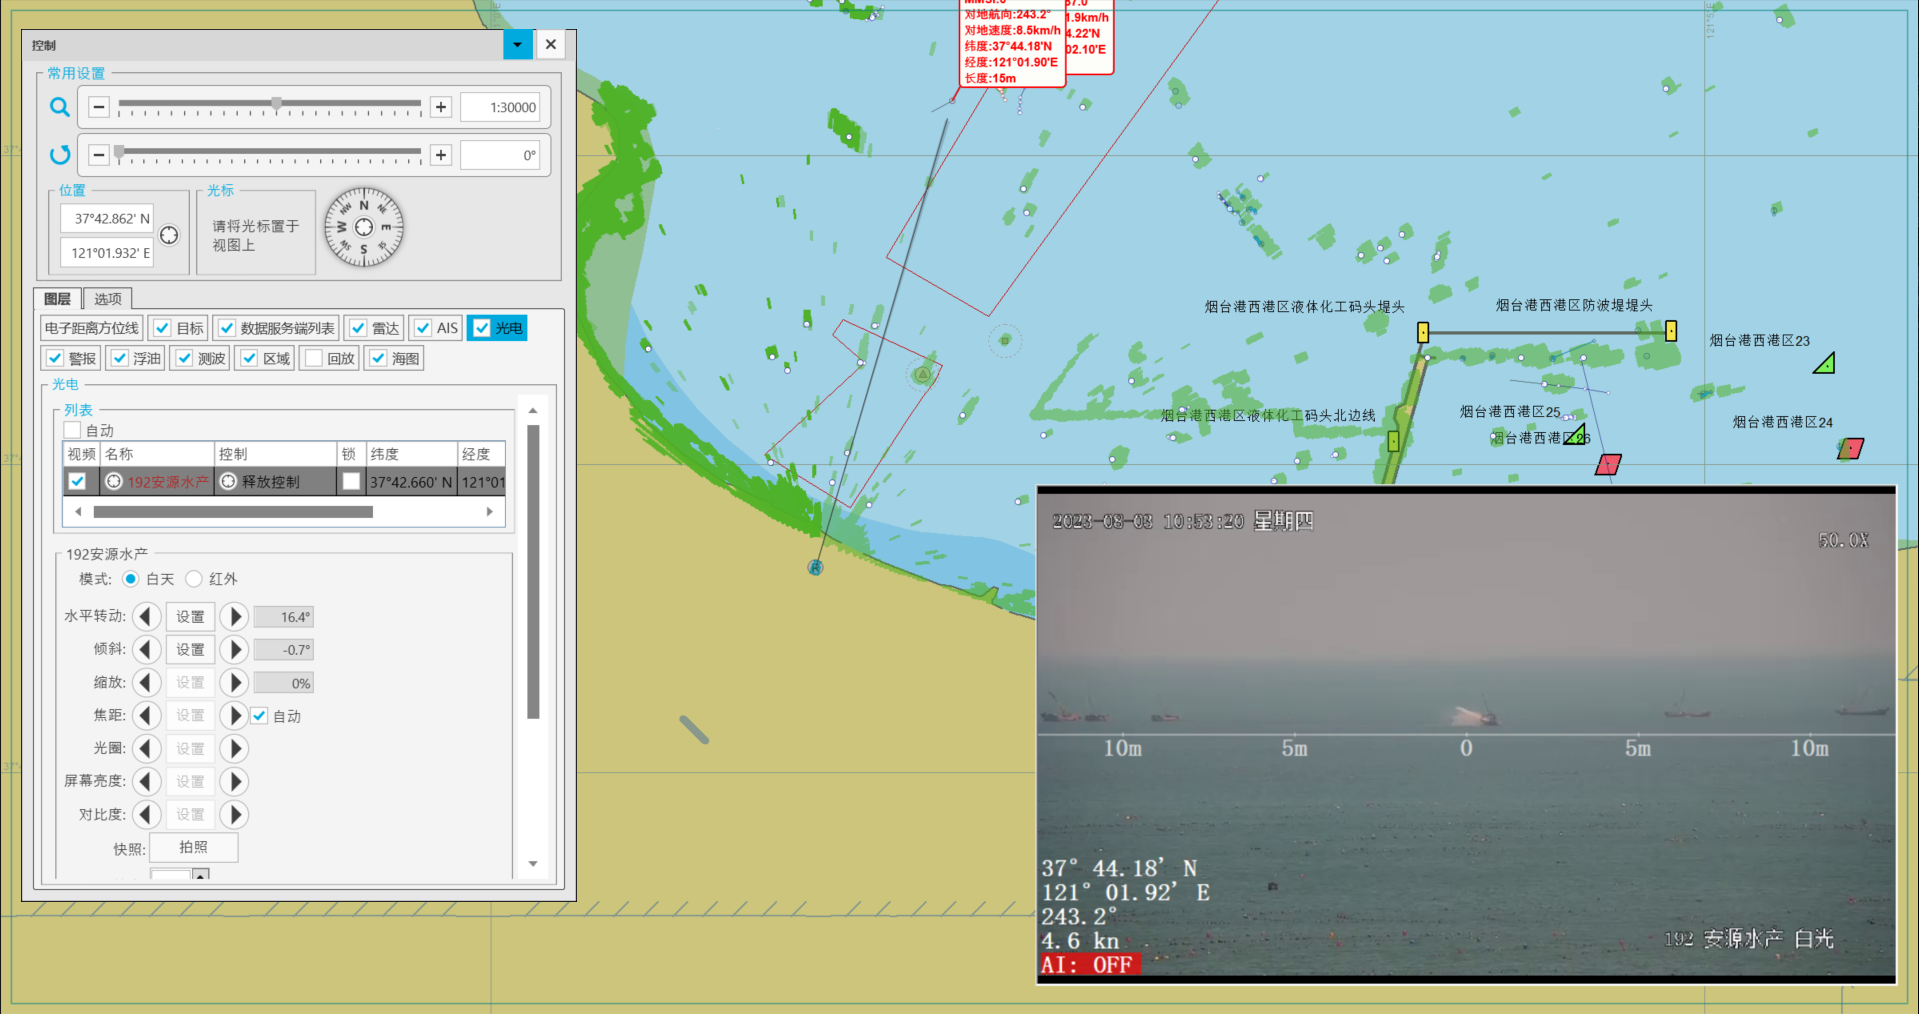Click the blue rotation reset icon

tap(60, 155)
